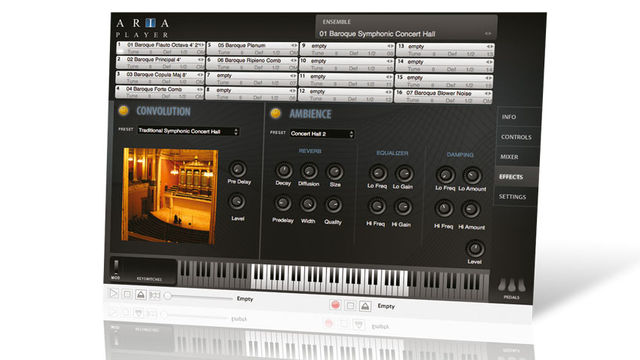The width and height of the screenshot is (640, 360).
Task: Click the Equalizer Hi Freq knob
Action: (x=377, y=207)
